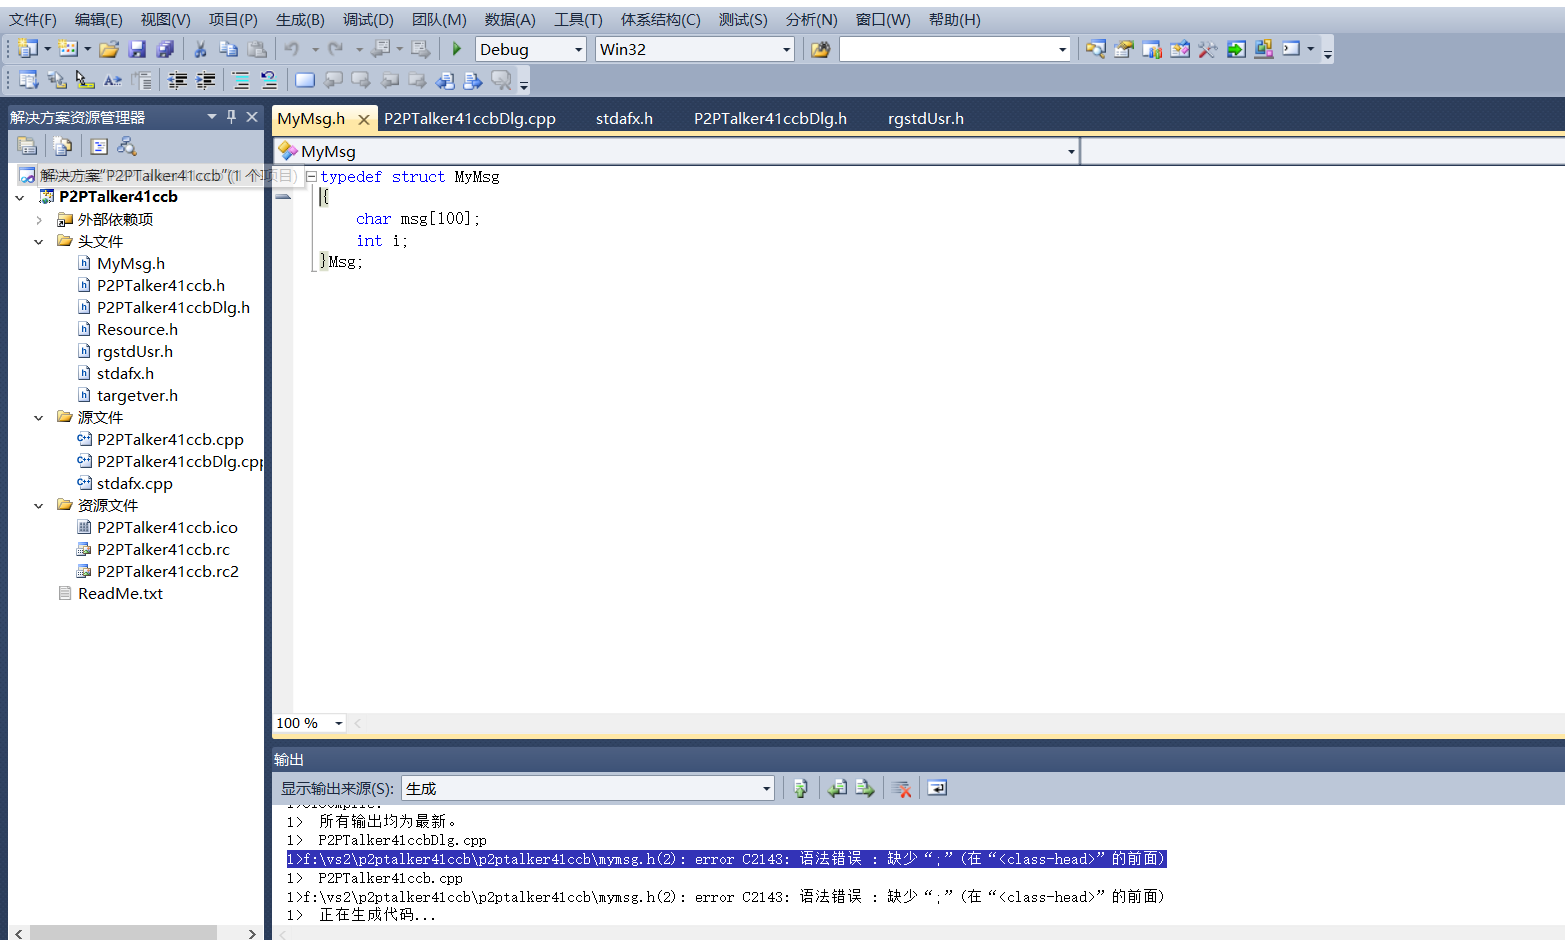Toggle word wrap in Output pane
The width and height of the screenshot is (1565, 940).
[937, 789]
